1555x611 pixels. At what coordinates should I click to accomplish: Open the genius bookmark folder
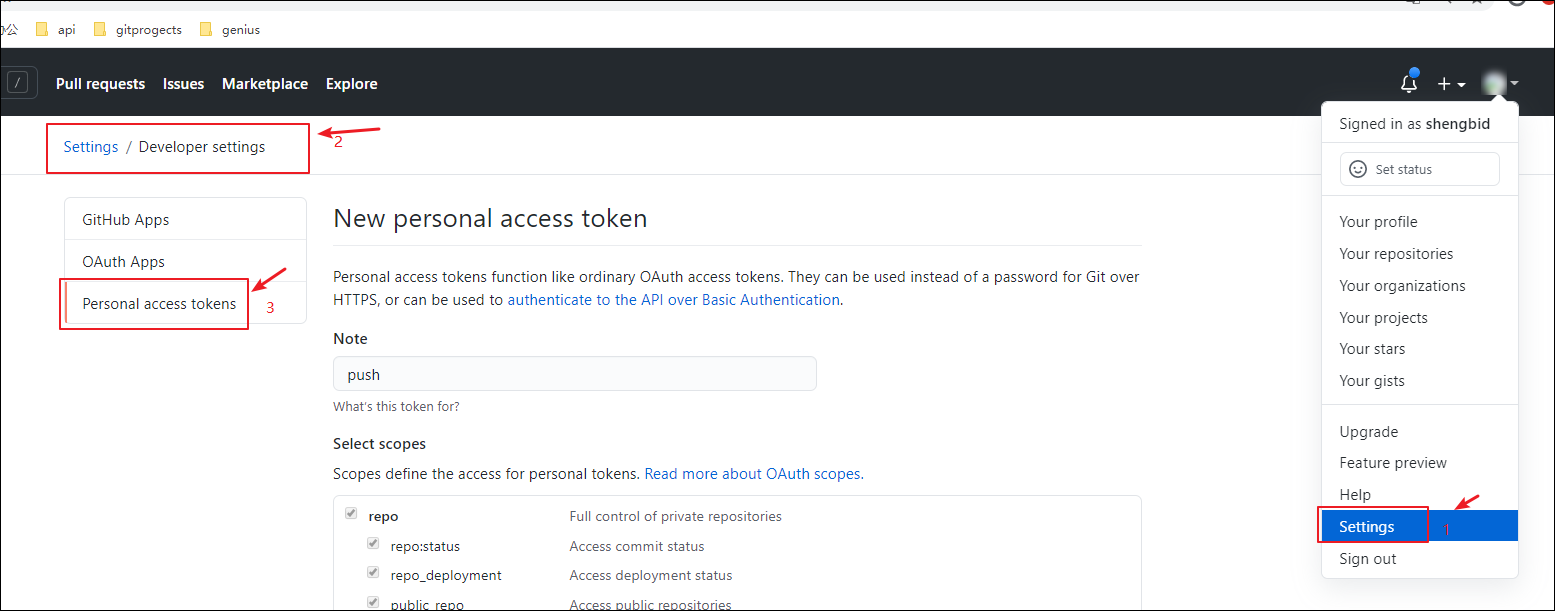(x=229, y=29)
